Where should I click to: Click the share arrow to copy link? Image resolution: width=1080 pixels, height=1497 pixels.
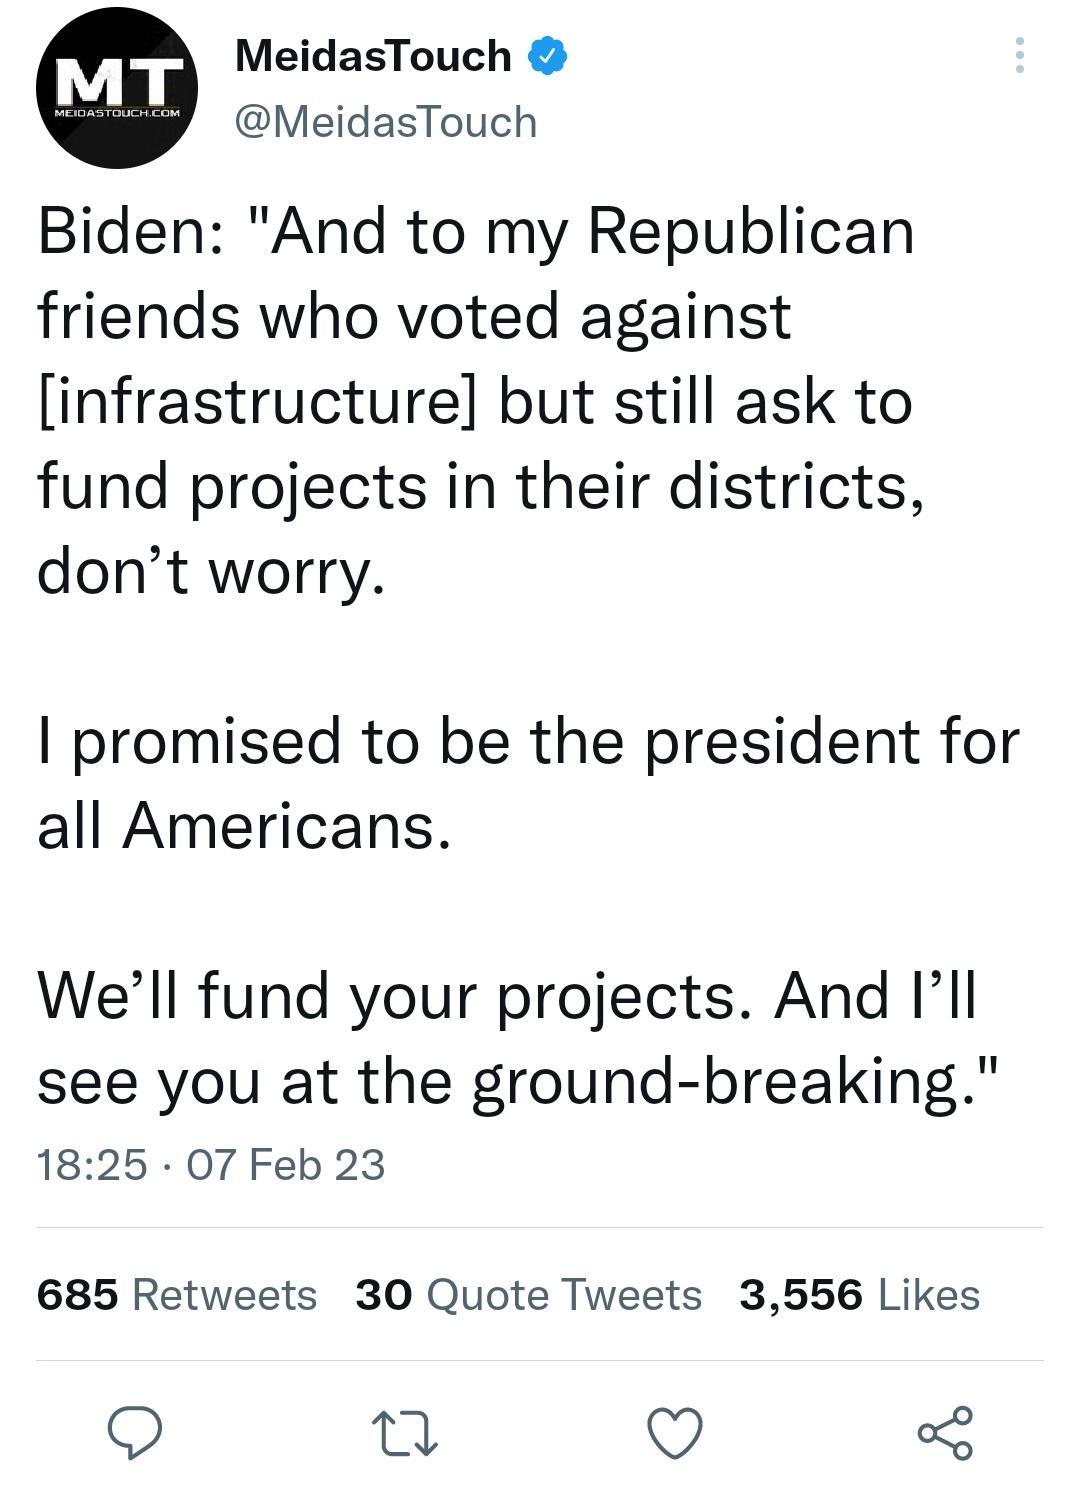coord(947,1435)
